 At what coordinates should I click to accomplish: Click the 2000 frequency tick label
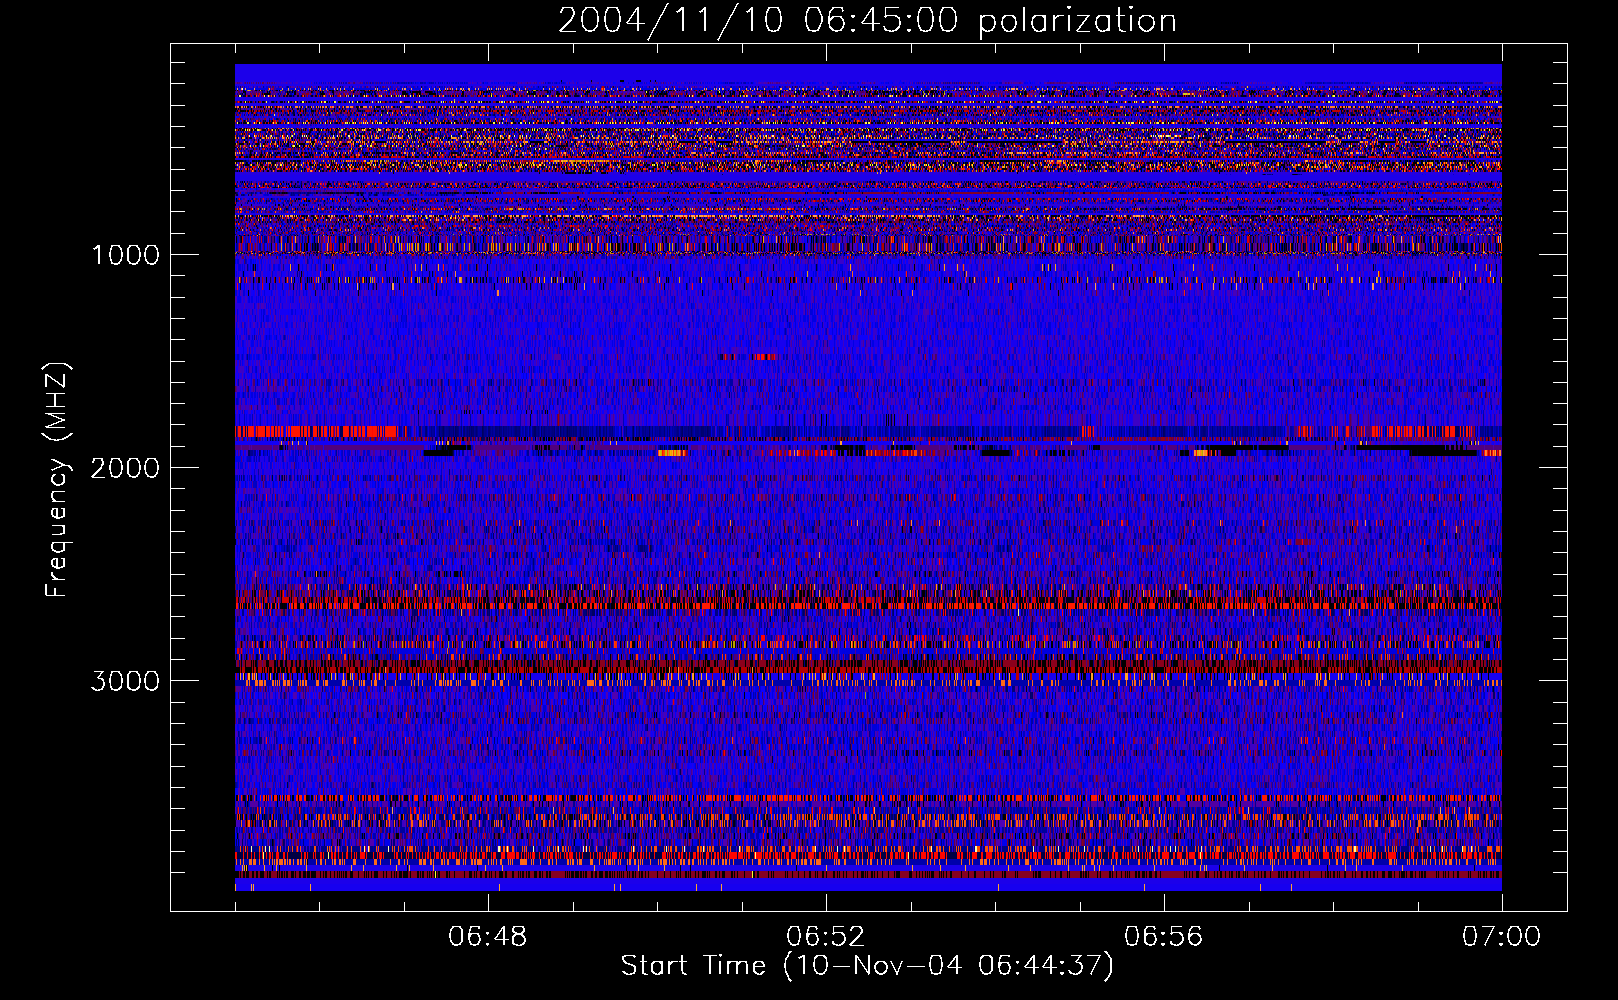(x=125, y=468)
